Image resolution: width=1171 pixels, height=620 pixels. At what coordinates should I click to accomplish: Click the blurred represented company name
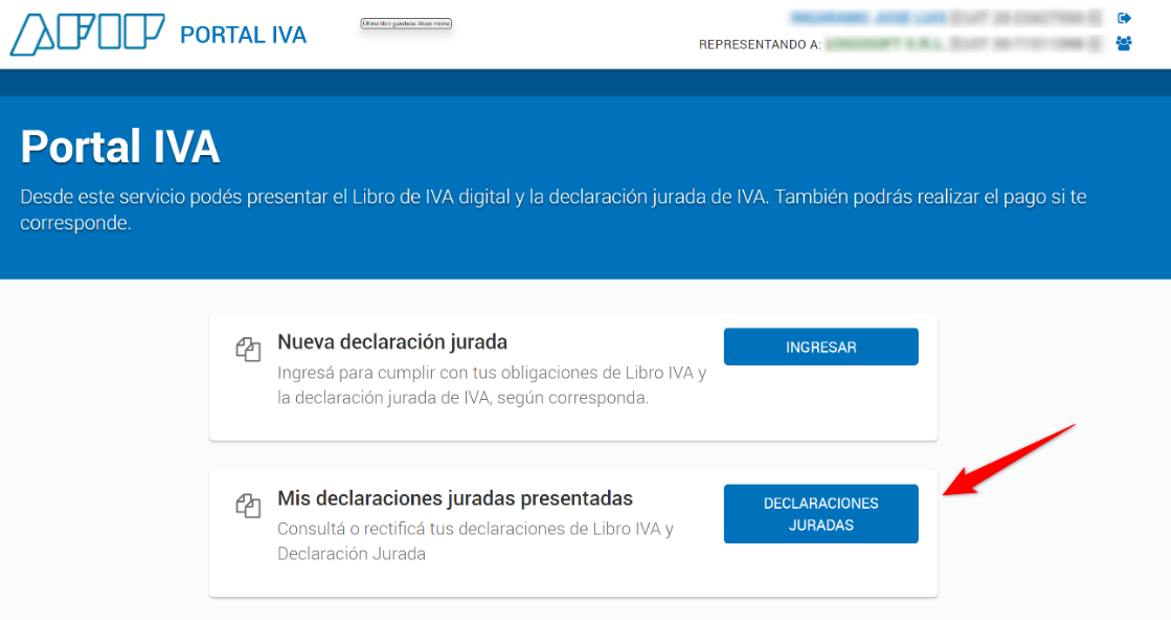click(x=885, y=45)
